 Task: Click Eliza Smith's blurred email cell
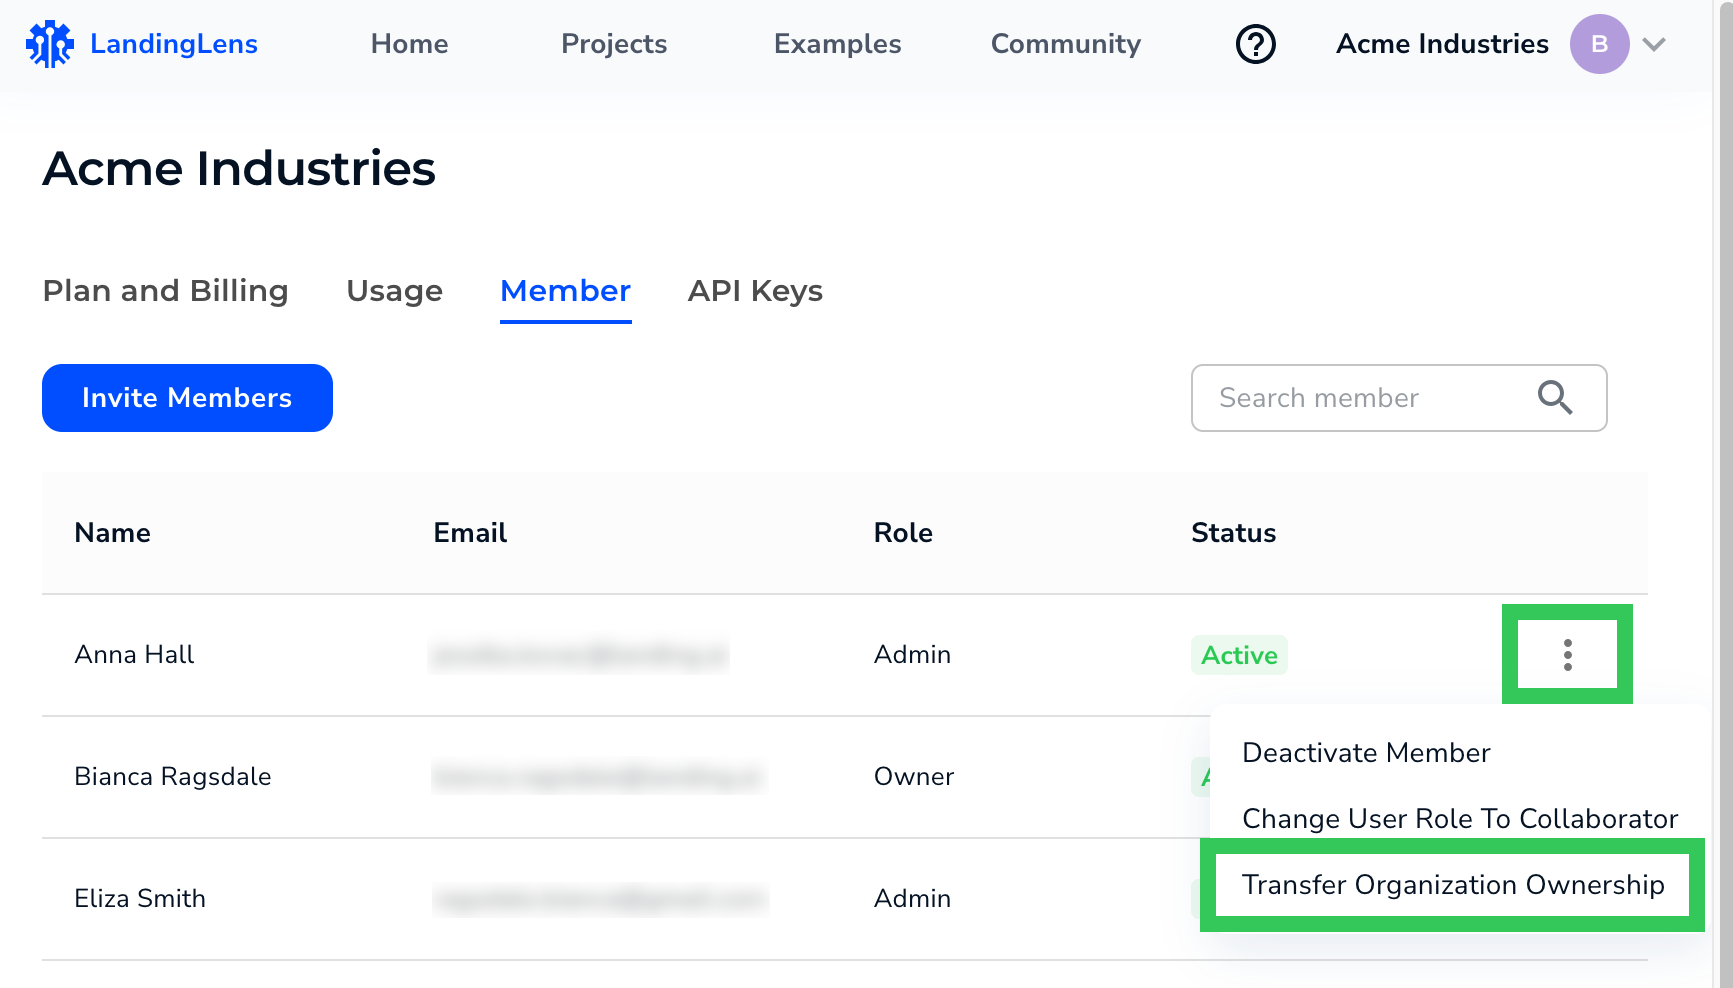tap(600, 899)
